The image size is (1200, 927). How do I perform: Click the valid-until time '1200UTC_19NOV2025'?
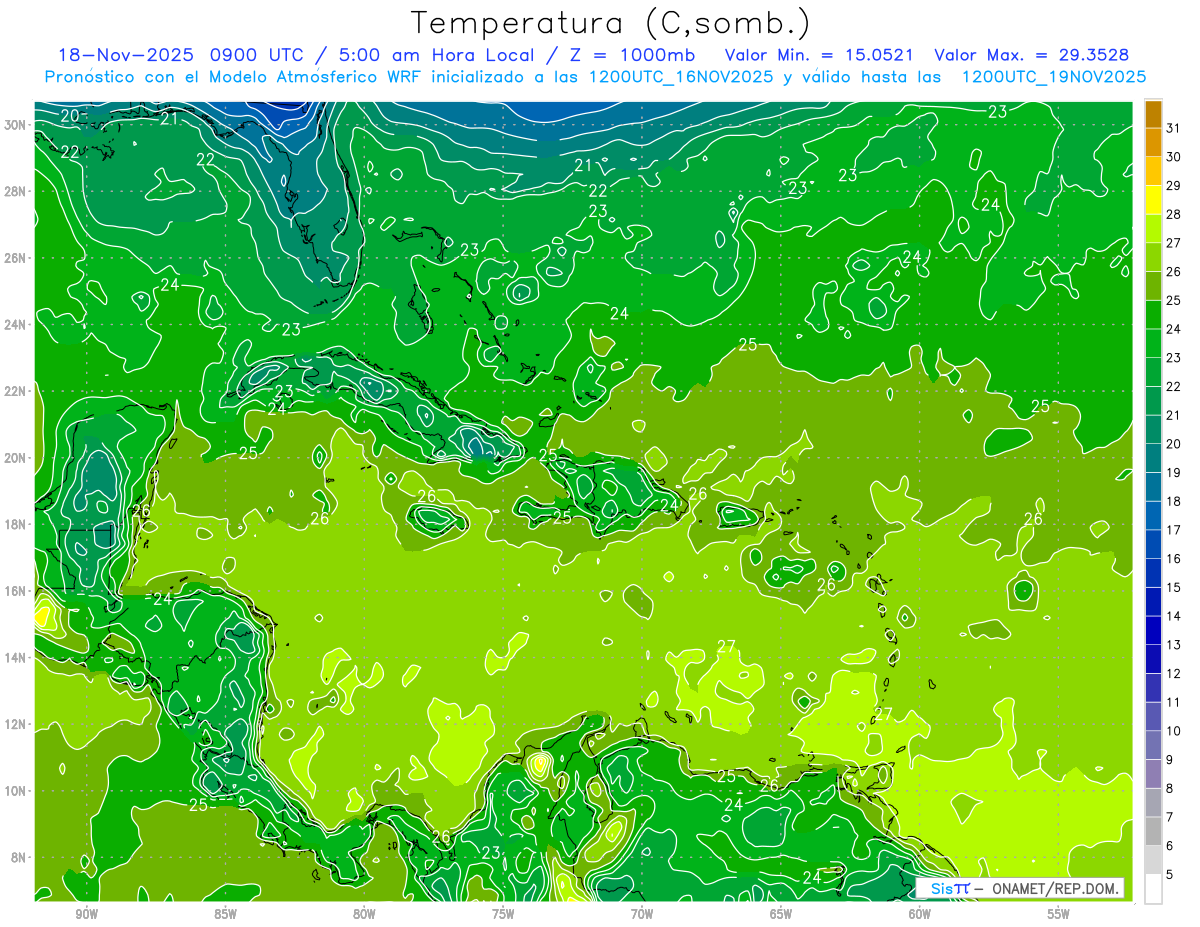1053,77
